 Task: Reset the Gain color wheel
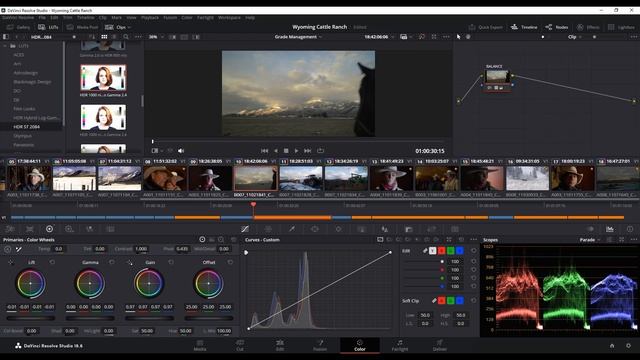coord(171,262)
